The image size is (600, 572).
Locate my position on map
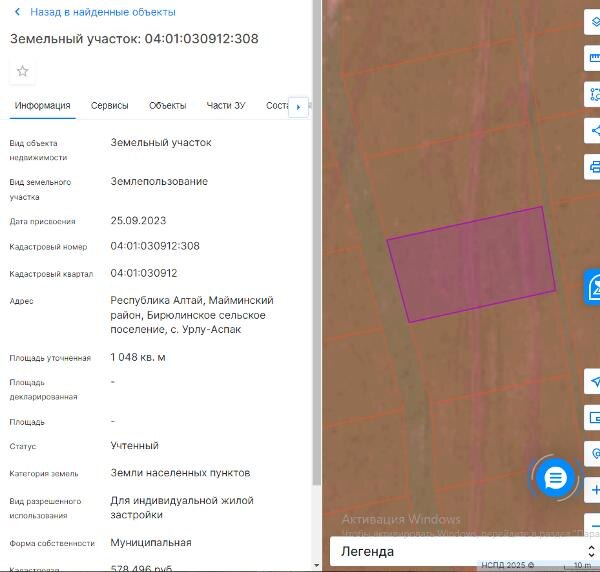click(593, 381)
